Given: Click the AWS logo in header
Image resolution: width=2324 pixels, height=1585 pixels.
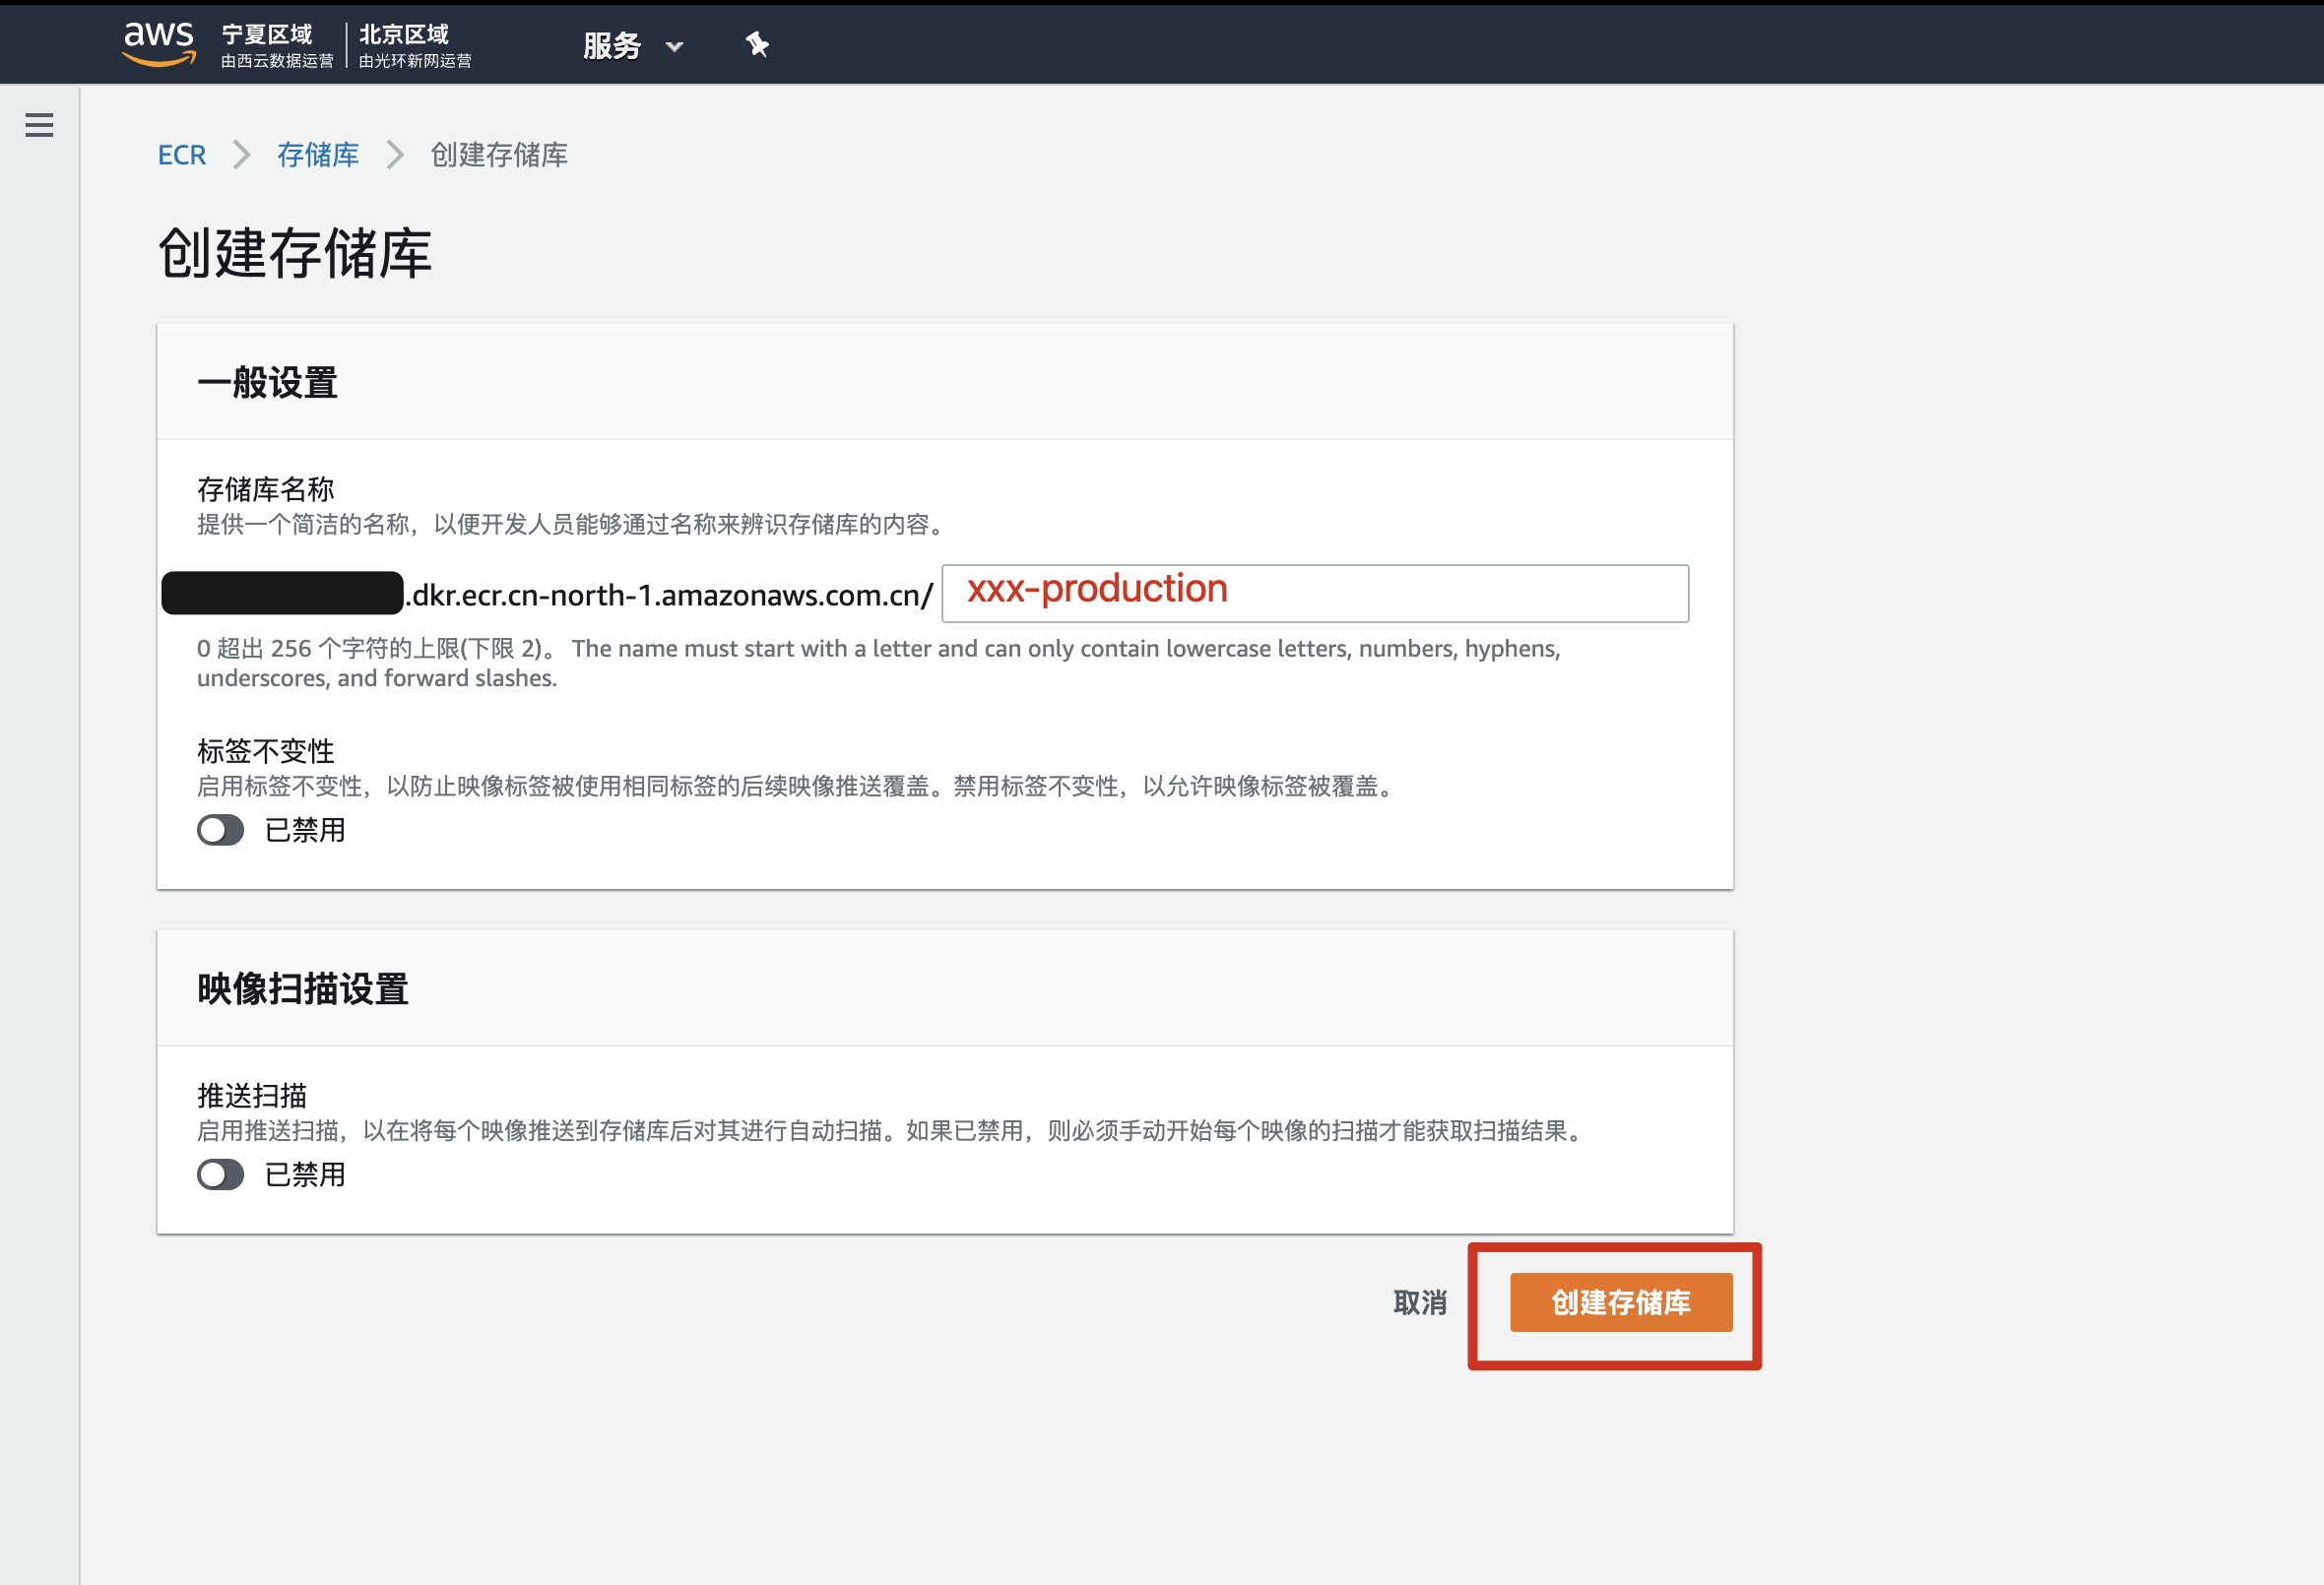Looking at the screenshot, I should [158, 44].
